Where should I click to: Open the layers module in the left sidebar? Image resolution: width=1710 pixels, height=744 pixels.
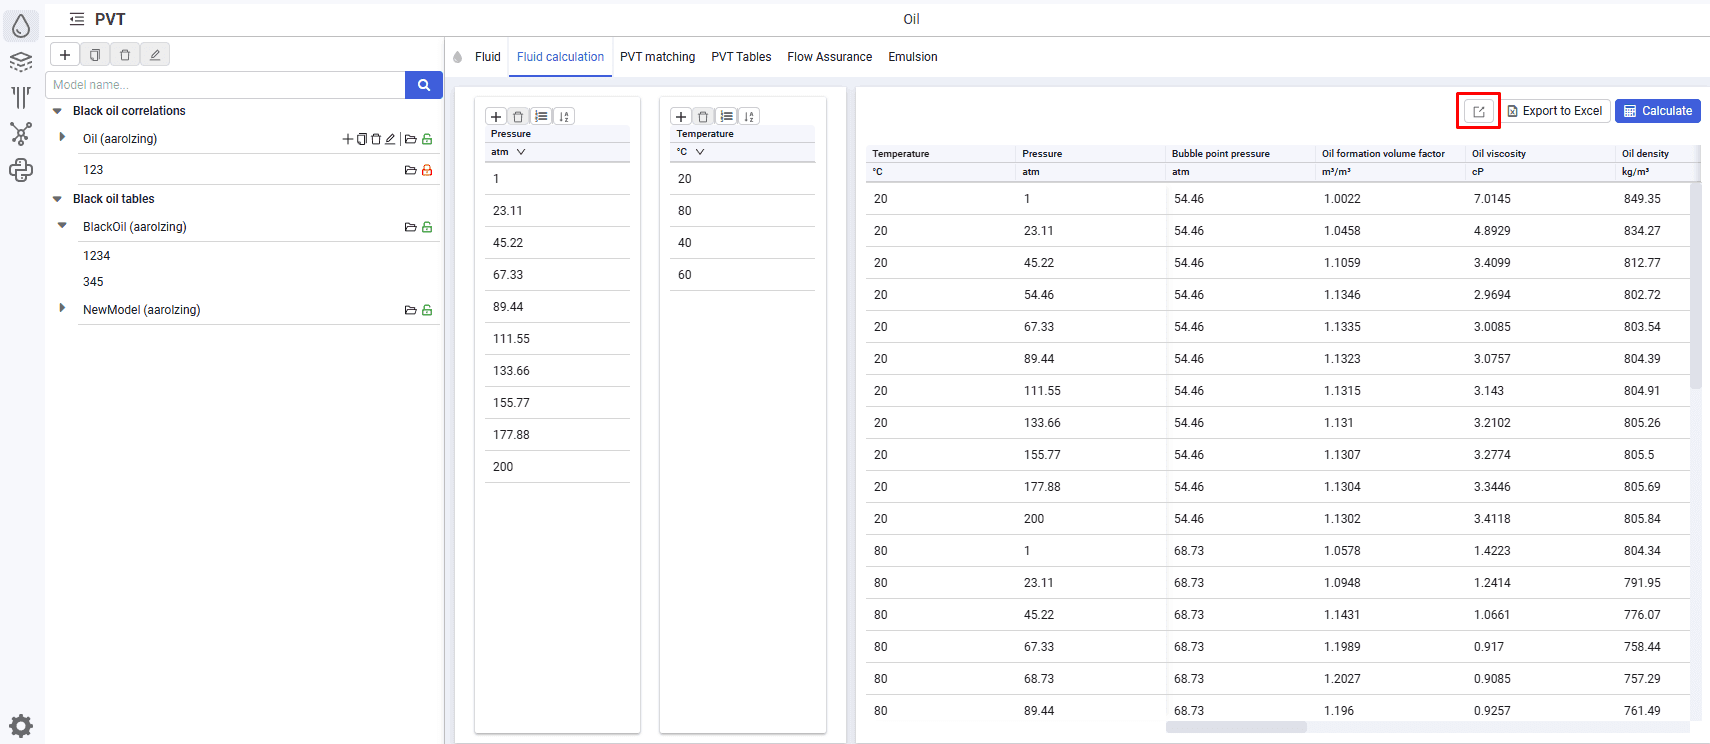pos(21,62)
